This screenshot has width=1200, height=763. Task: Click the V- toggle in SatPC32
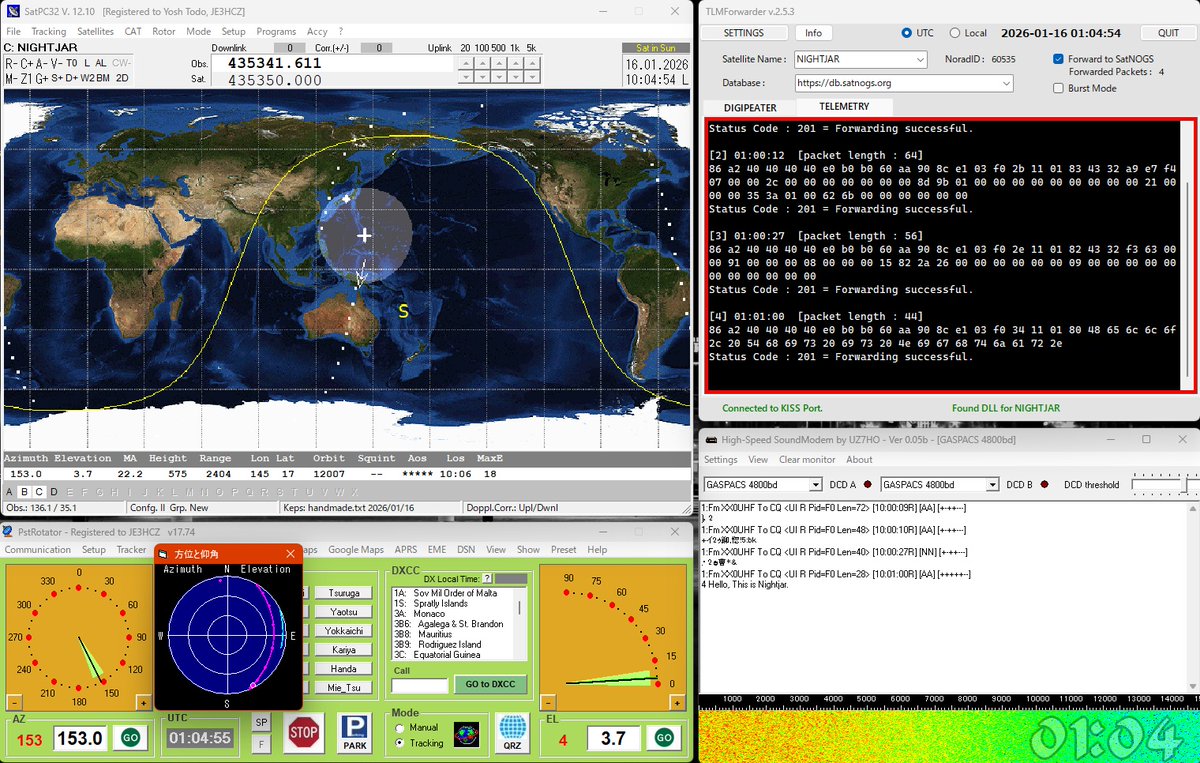pos(57,62)
